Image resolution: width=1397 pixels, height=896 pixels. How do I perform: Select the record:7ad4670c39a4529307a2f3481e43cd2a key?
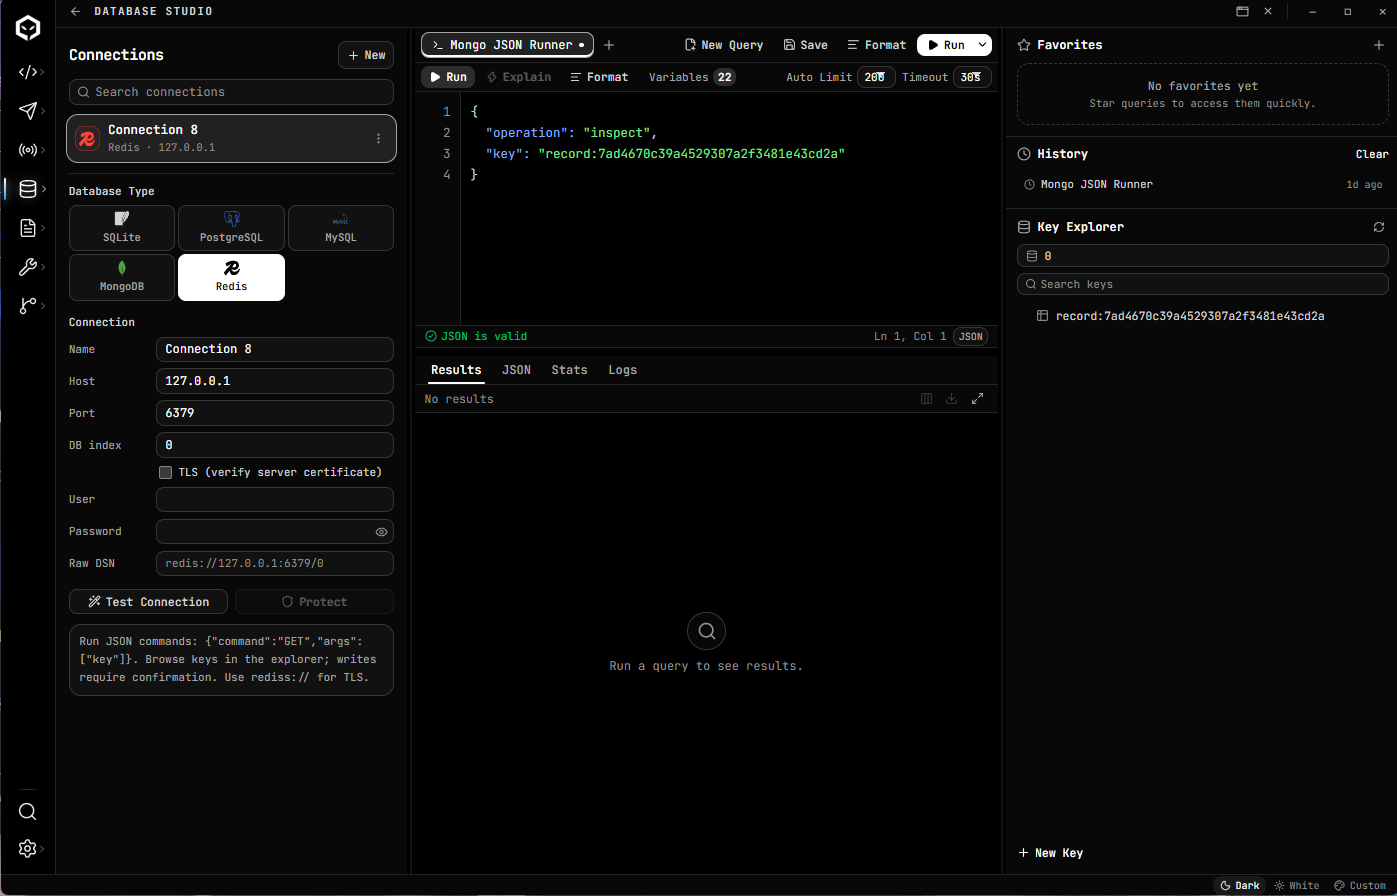point(1190,316)
